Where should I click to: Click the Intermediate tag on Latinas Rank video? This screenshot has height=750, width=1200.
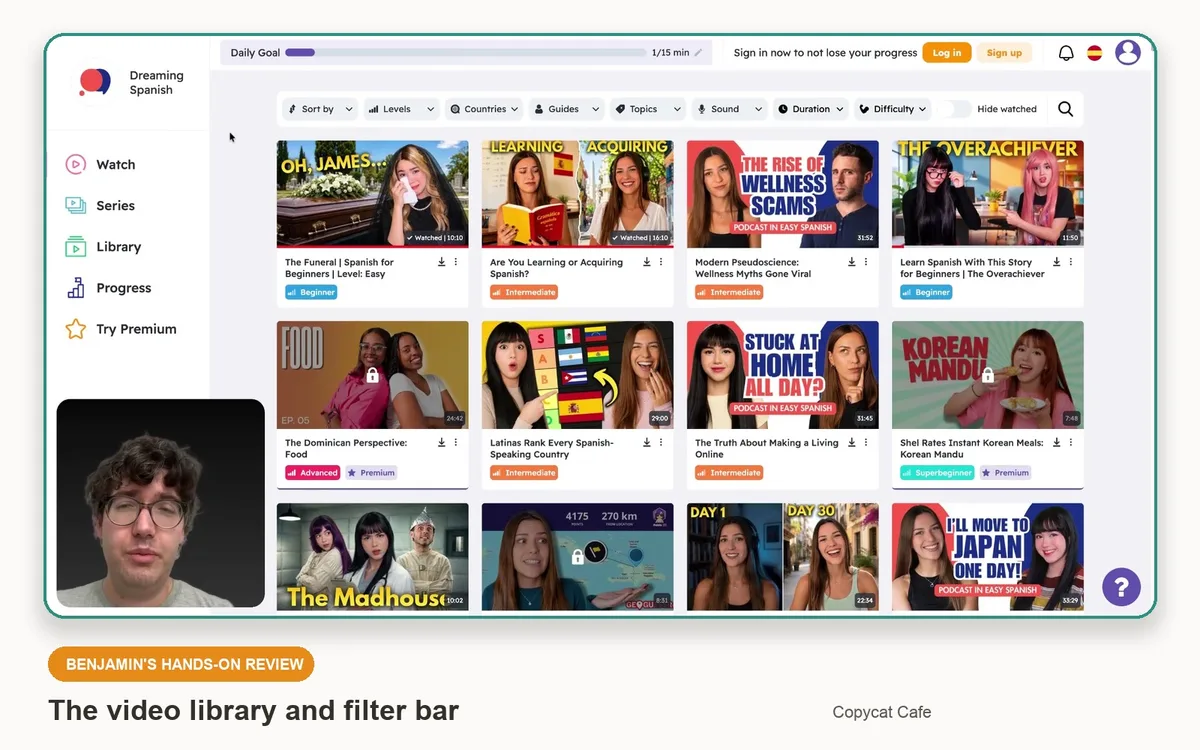point(524,472)
